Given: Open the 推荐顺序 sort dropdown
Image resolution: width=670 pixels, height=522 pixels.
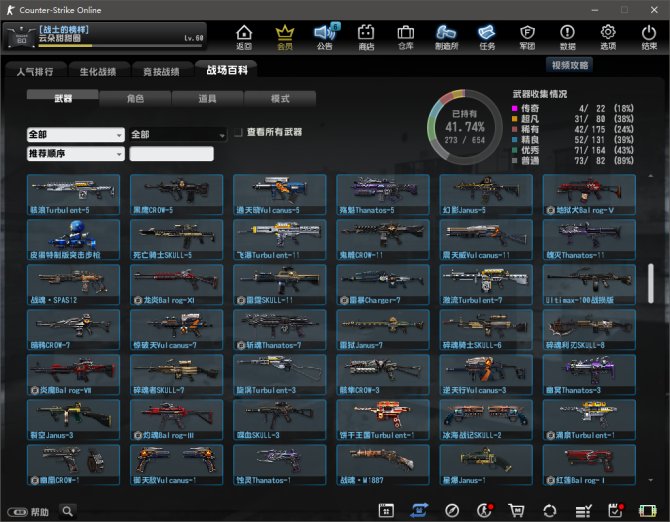Looking at the screenshot, I should 76,153.
